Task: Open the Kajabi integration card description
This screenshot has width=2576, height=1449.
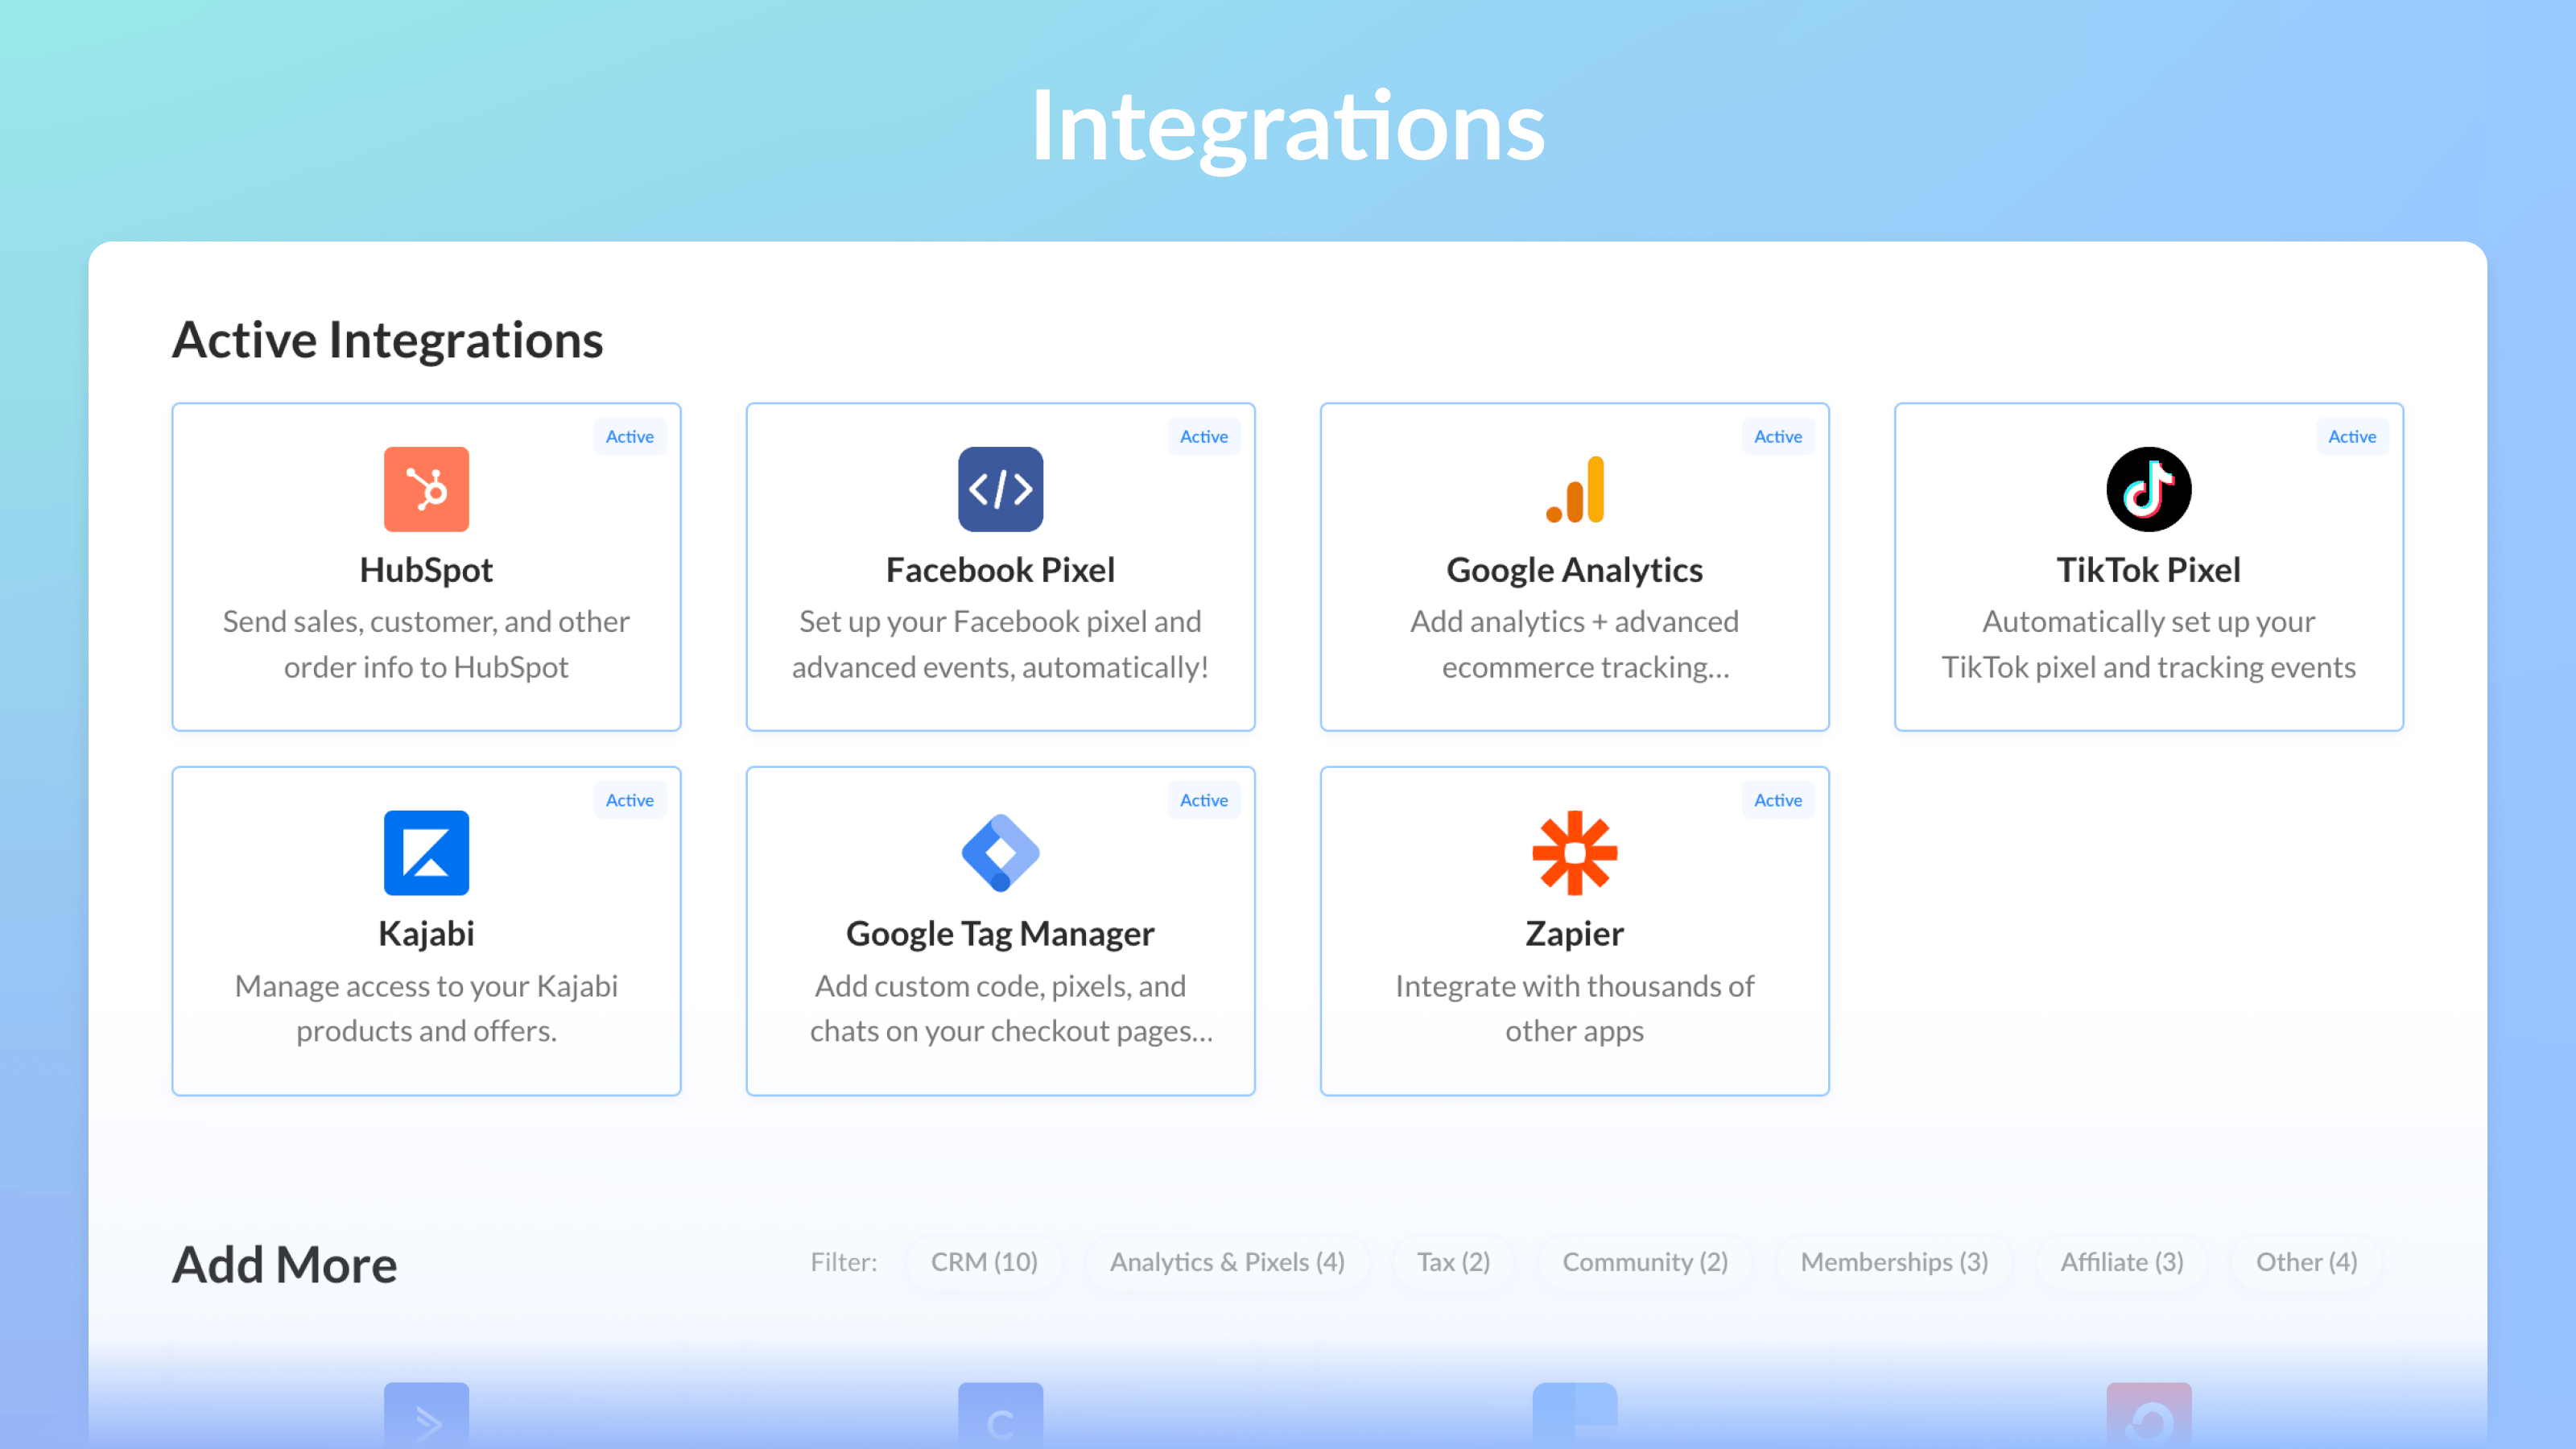Action: pyautogui.click(x=426, y=1008)
